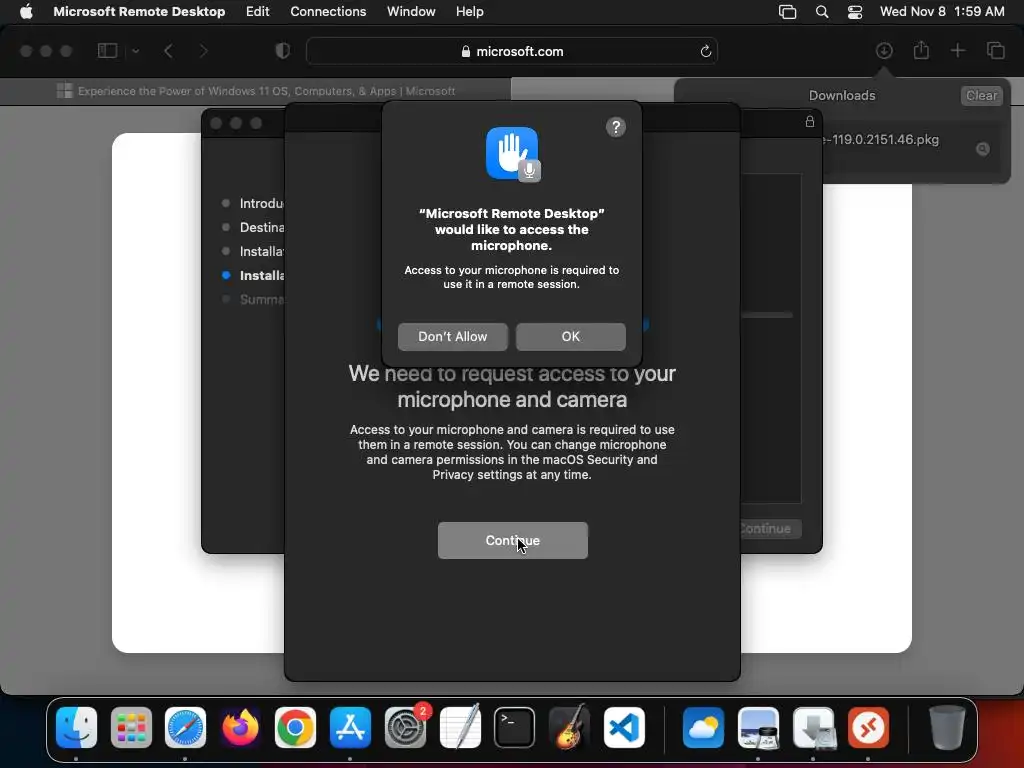Open Control Center in menu bar
Viewport: 1024px width, 768px height.
[x=855, y=12]
